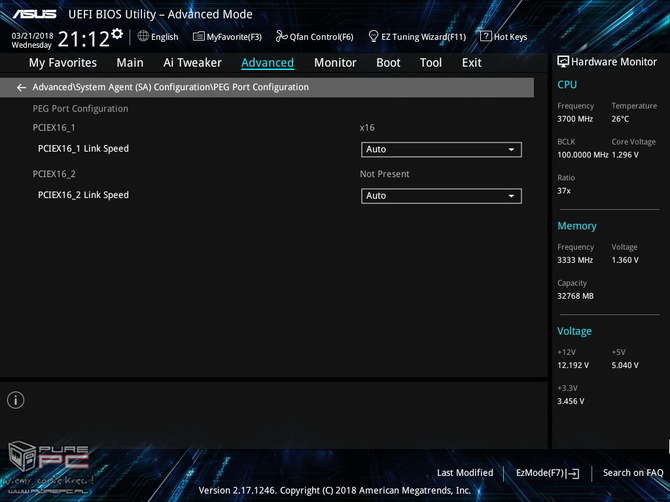Open MyFavorite(F3) menu

(234, 37)
